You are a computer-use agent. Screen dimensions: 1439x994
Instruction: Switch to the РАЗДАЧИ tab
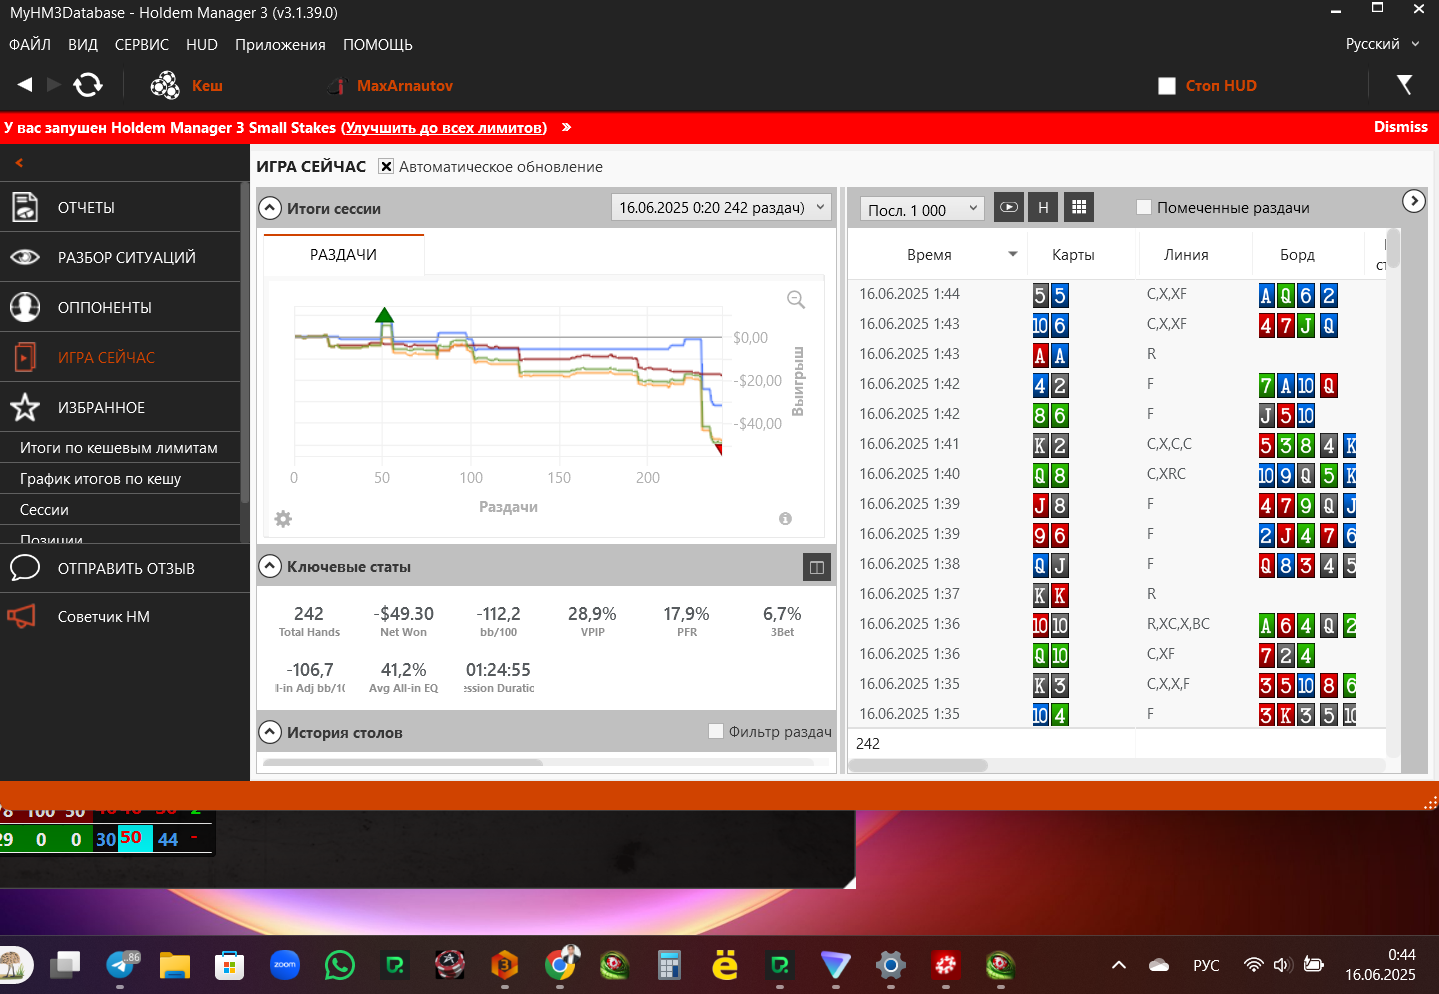tap(343, 255)
